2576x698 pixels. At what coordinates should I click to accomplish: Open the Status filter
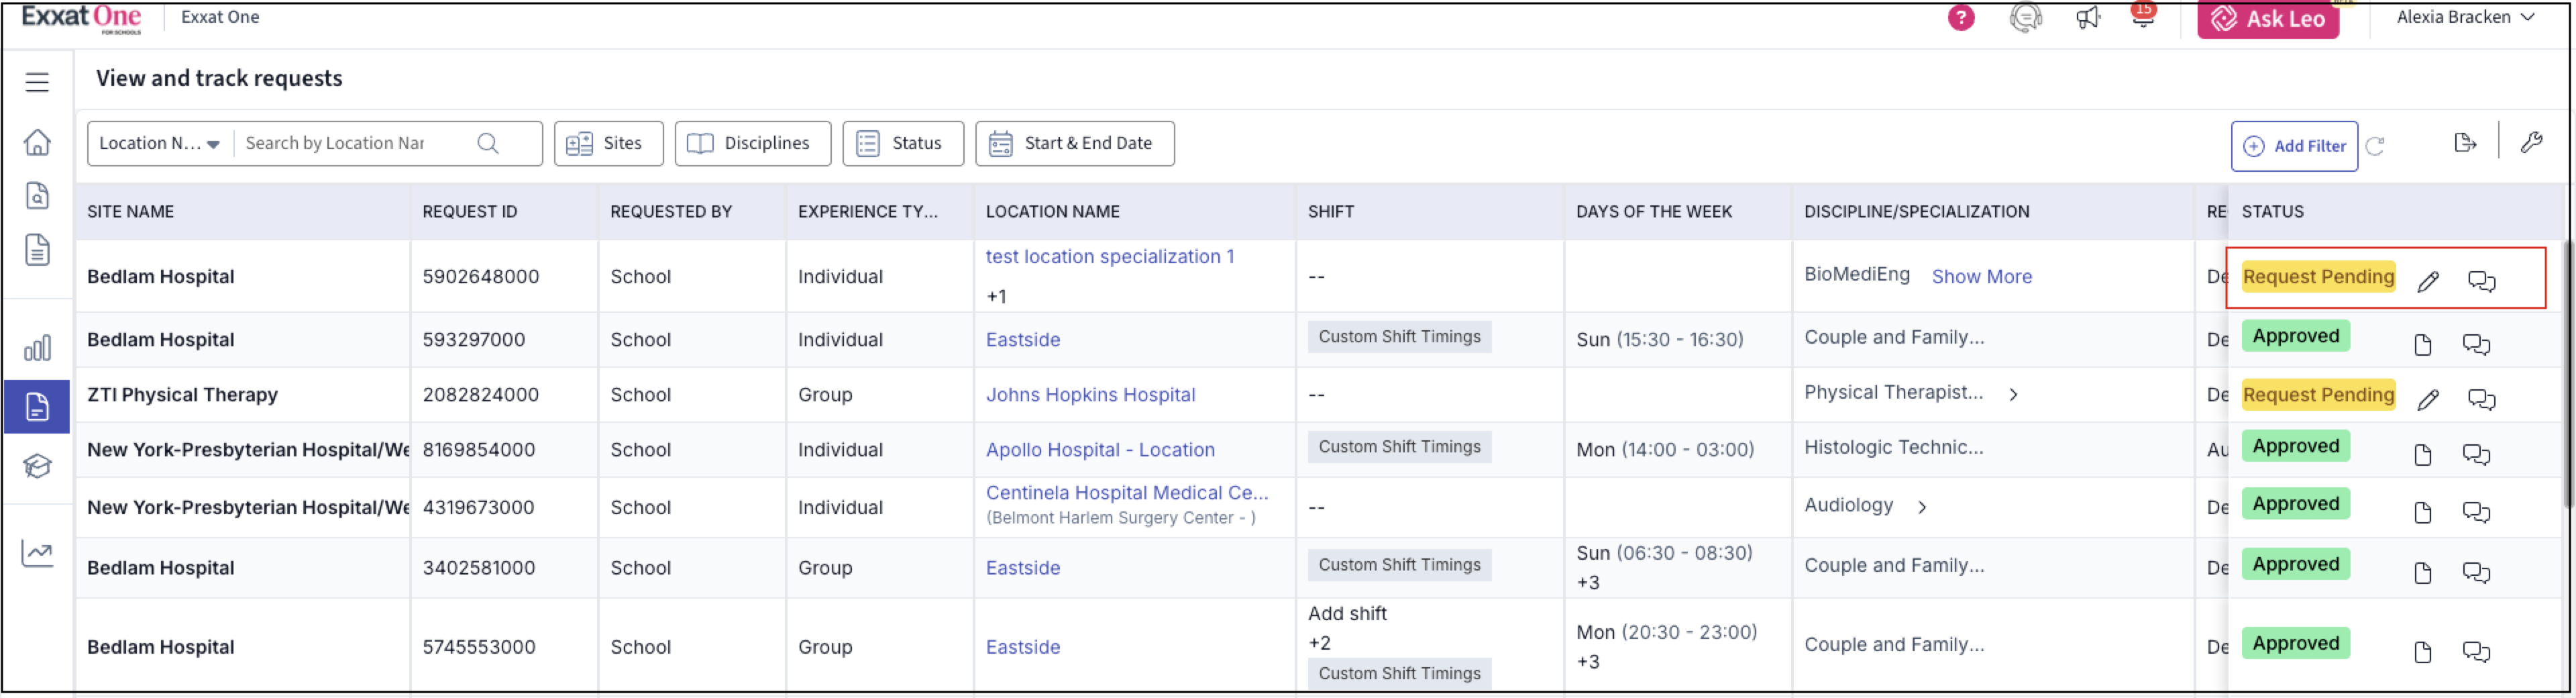[902, 144]
